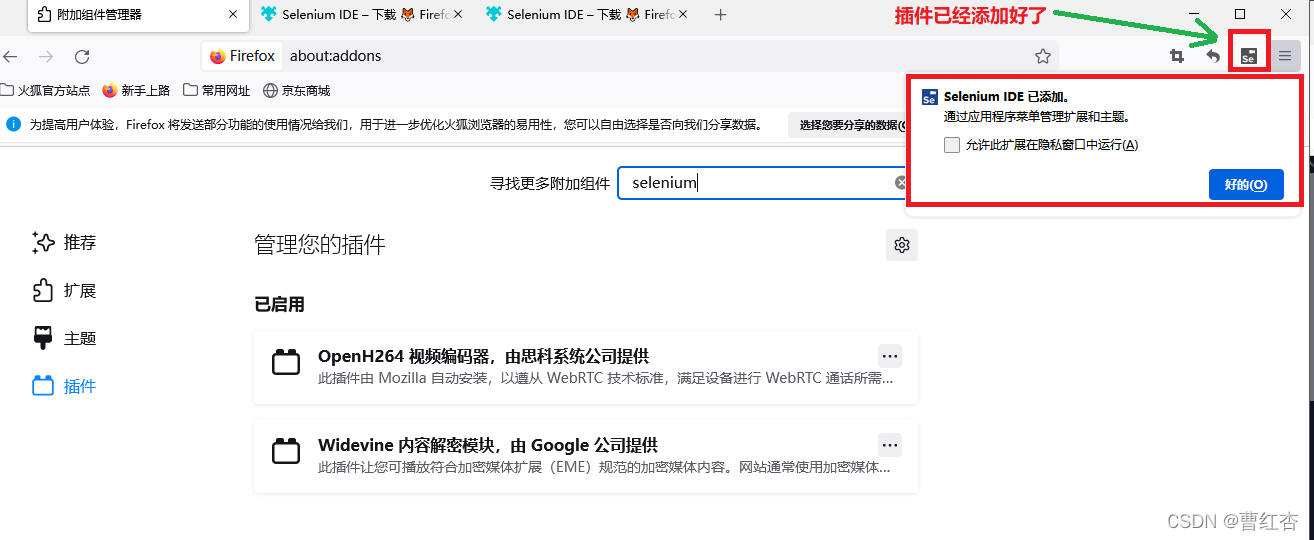Image resolution: width=1314 pixels, height=540 pixels.
Task: Click the Widevine 内容解密模块 plugin card
Action: [586, 457]
